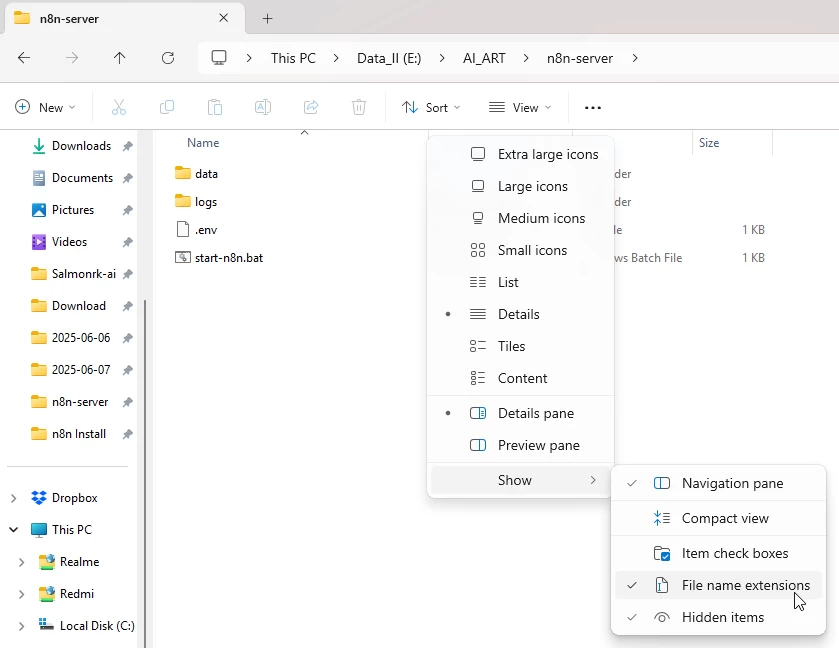
Task: Click AI_ART in the address breadcrumb
Action: click(x=484, y=58)
